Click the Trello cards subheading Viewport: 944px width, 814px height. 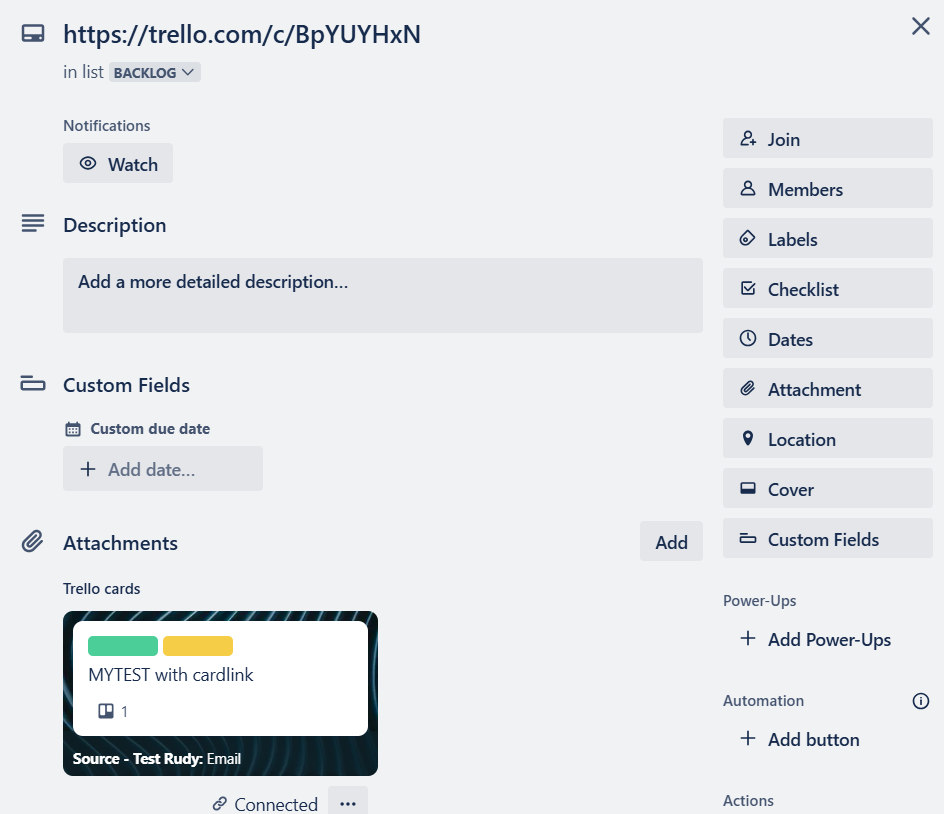pyautogui.click(x=102, y=589)
